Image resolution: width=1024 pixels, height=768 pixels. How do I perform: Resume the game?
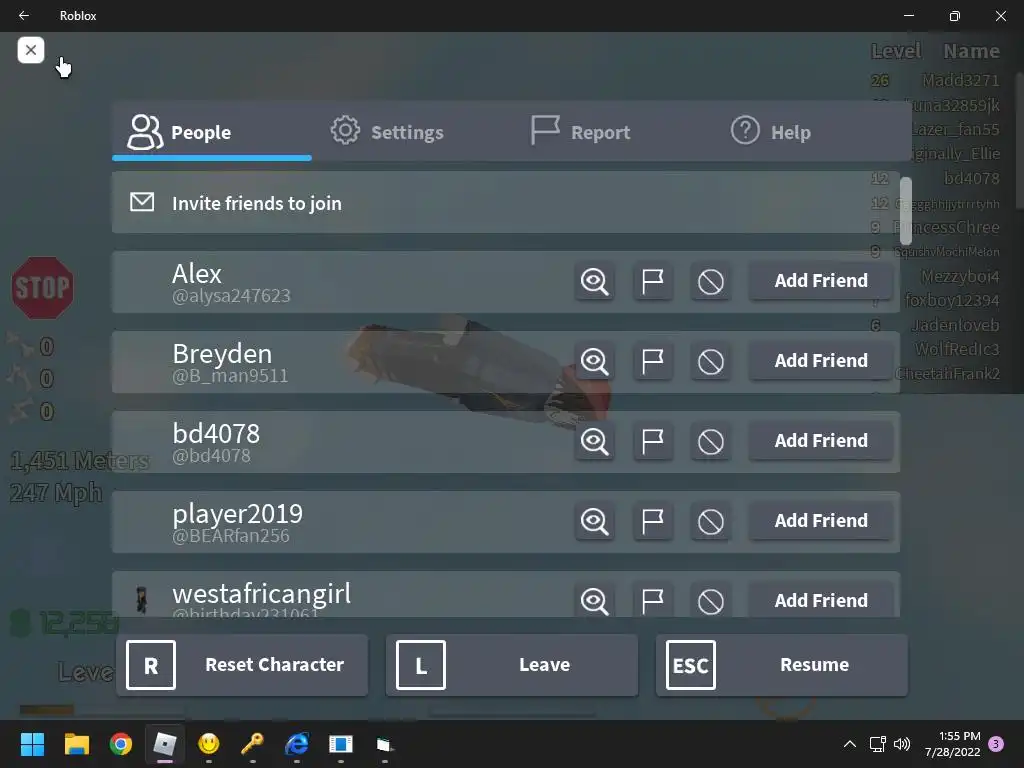point(782,665)
